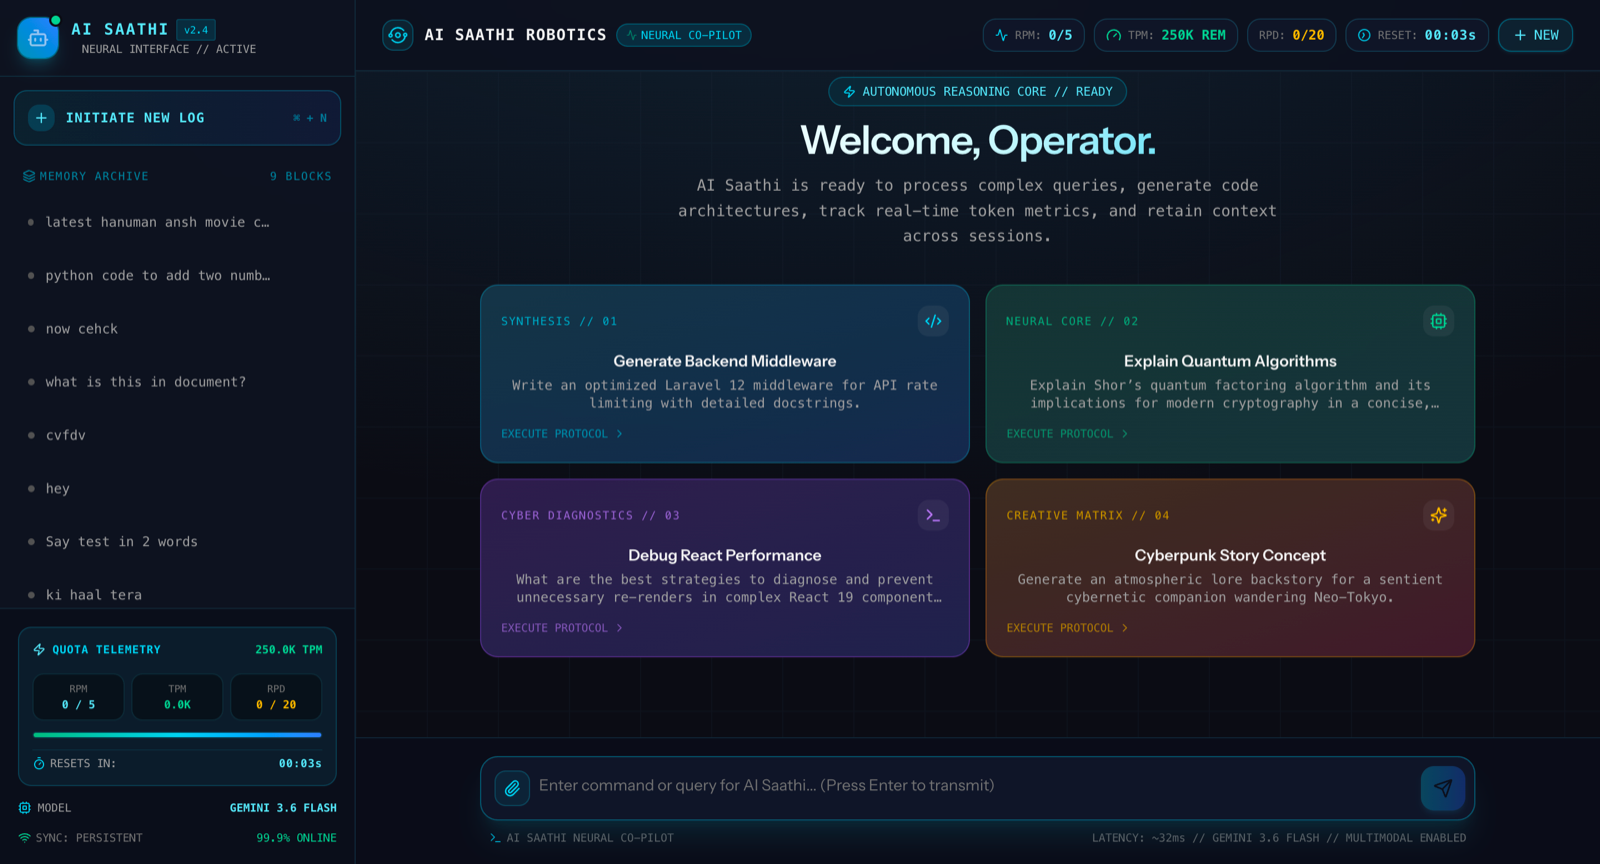1600x864 pixels.
Task: Click the terminal icon on Cyber Diagnostics card
Action: click(933, 515)
